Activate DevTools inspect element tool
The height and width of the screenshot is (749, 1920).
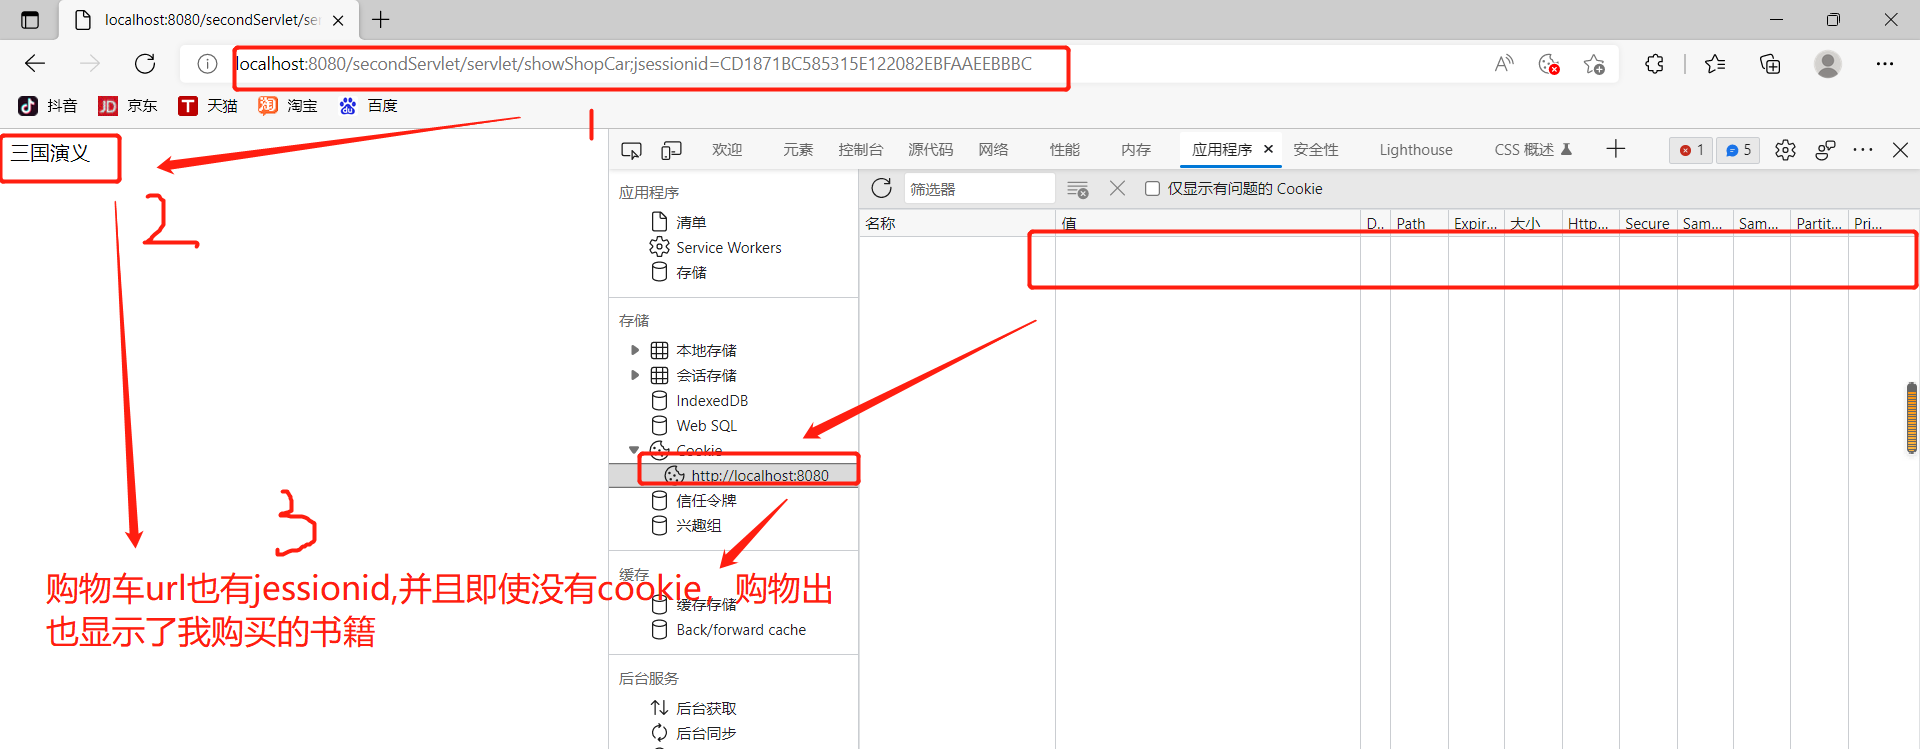pyautogui.click(x=631, y=150)
